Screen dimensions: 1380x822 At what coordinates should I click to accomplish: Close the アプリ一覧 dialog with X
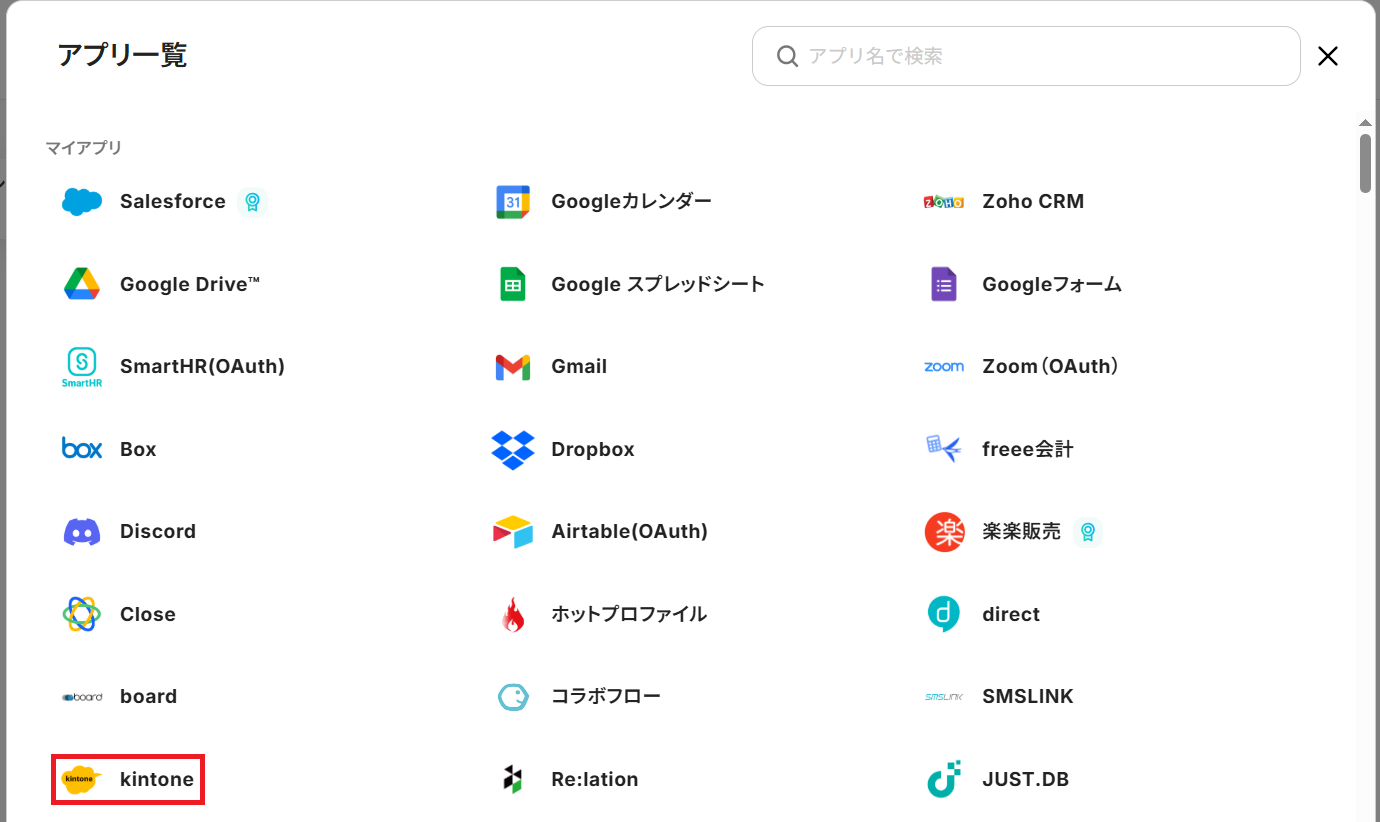(1328, 56)
